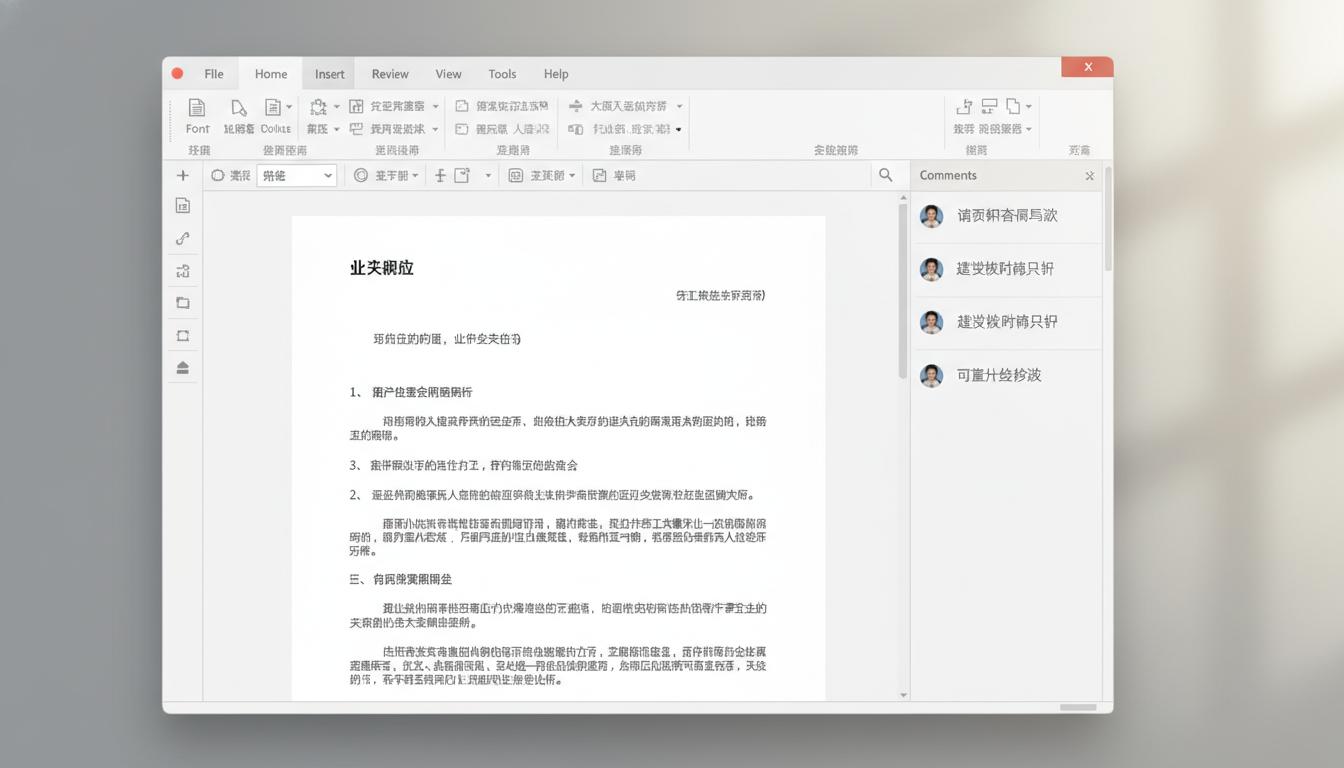Click the link icon in the left sidebar
The image size is (1344, 768).
click(x=182, y=238)
